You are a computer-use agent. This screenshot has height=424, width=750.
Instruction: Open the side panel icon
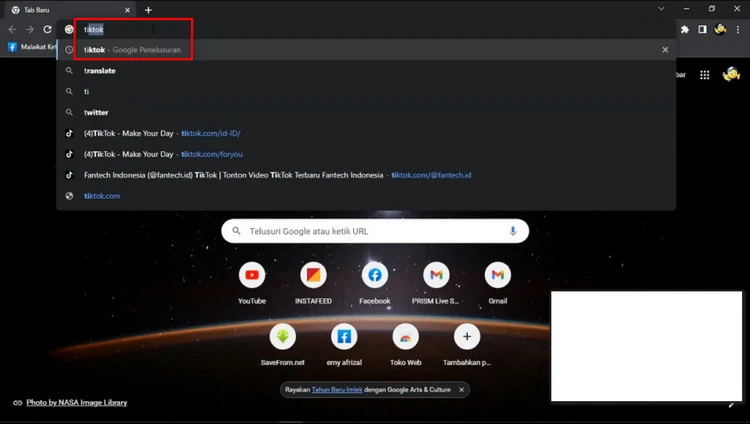click(x=702, y=29)
